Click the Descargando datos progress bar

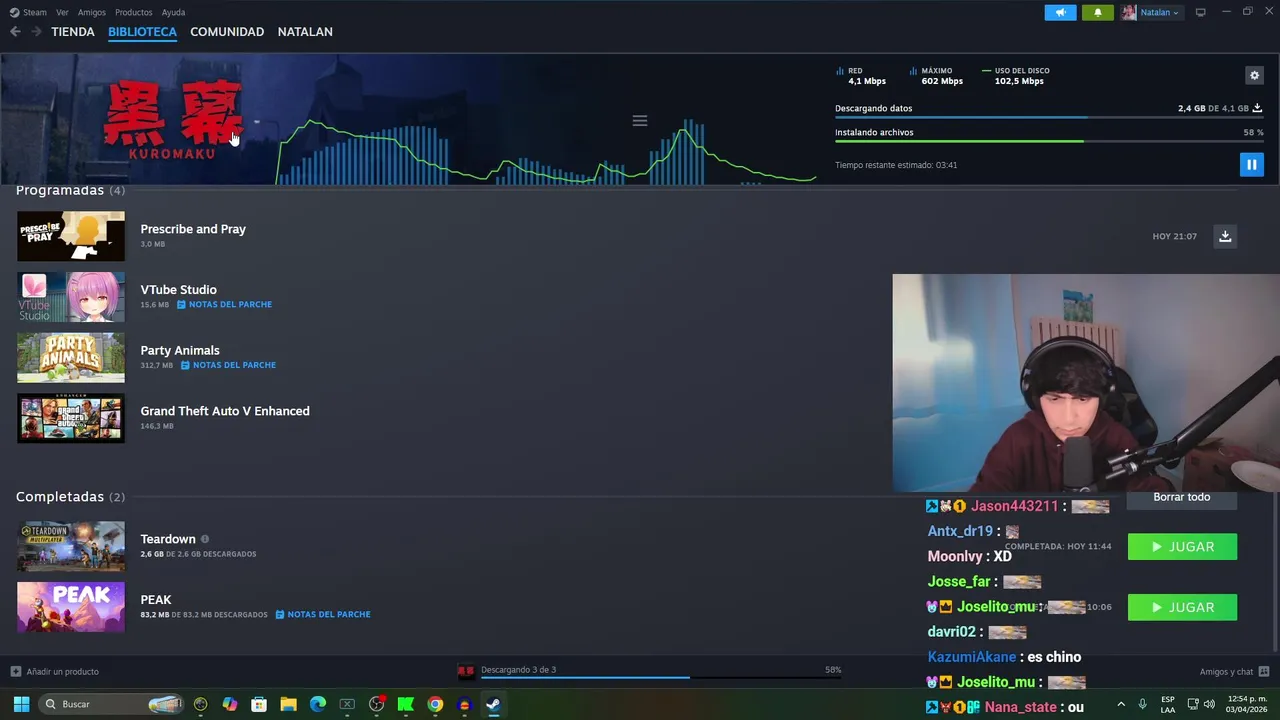(1049, 118)
